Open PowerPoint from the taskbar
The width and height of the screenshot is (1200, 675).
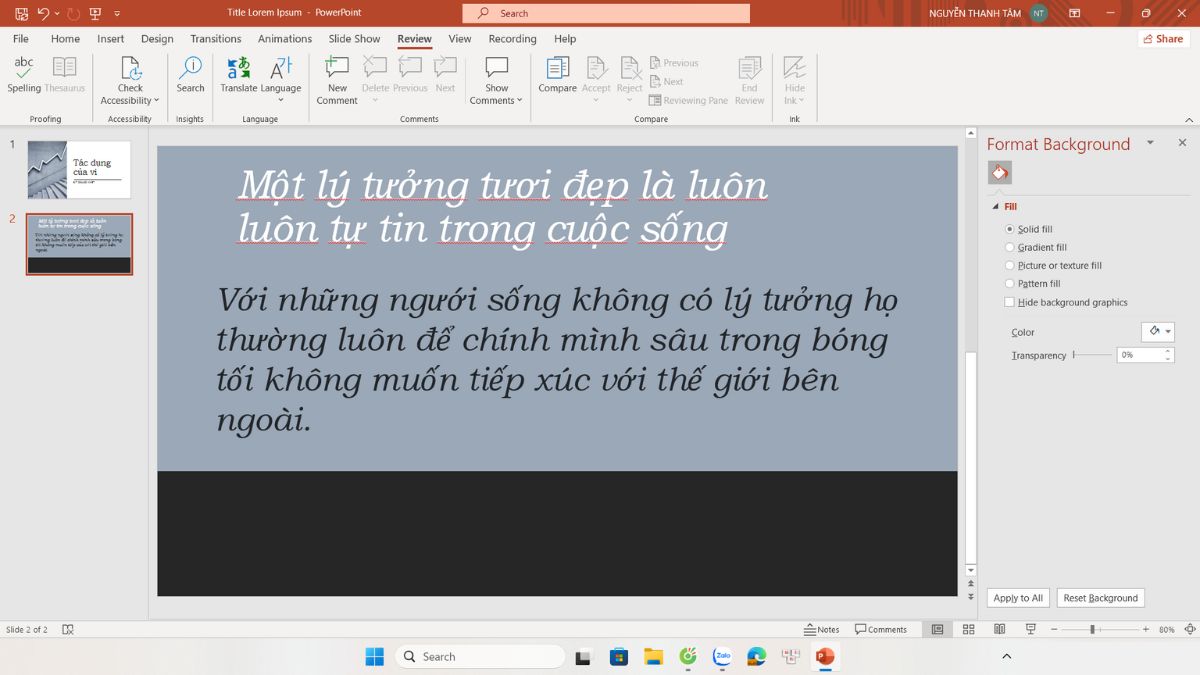tap(825, 656)
